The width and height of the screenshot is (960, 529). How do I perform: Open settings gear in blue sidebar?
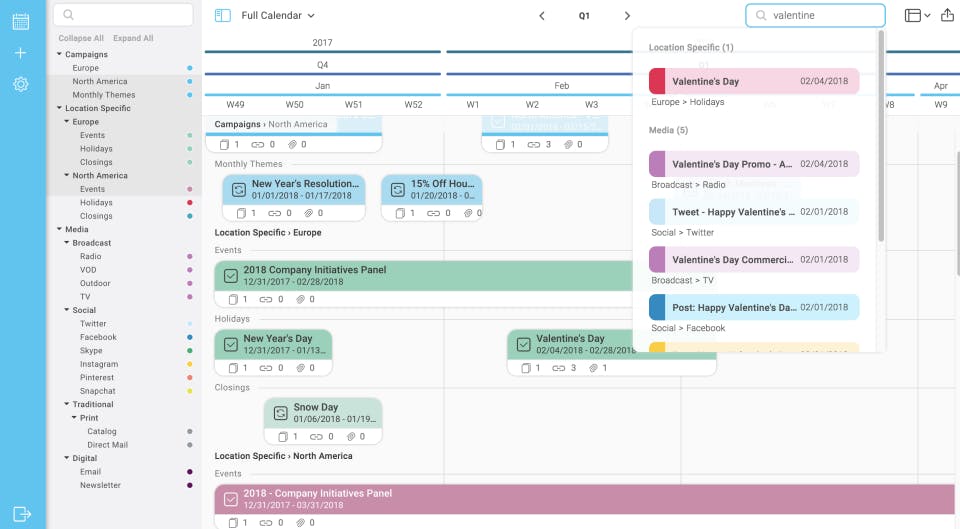[x=20, y=84]
